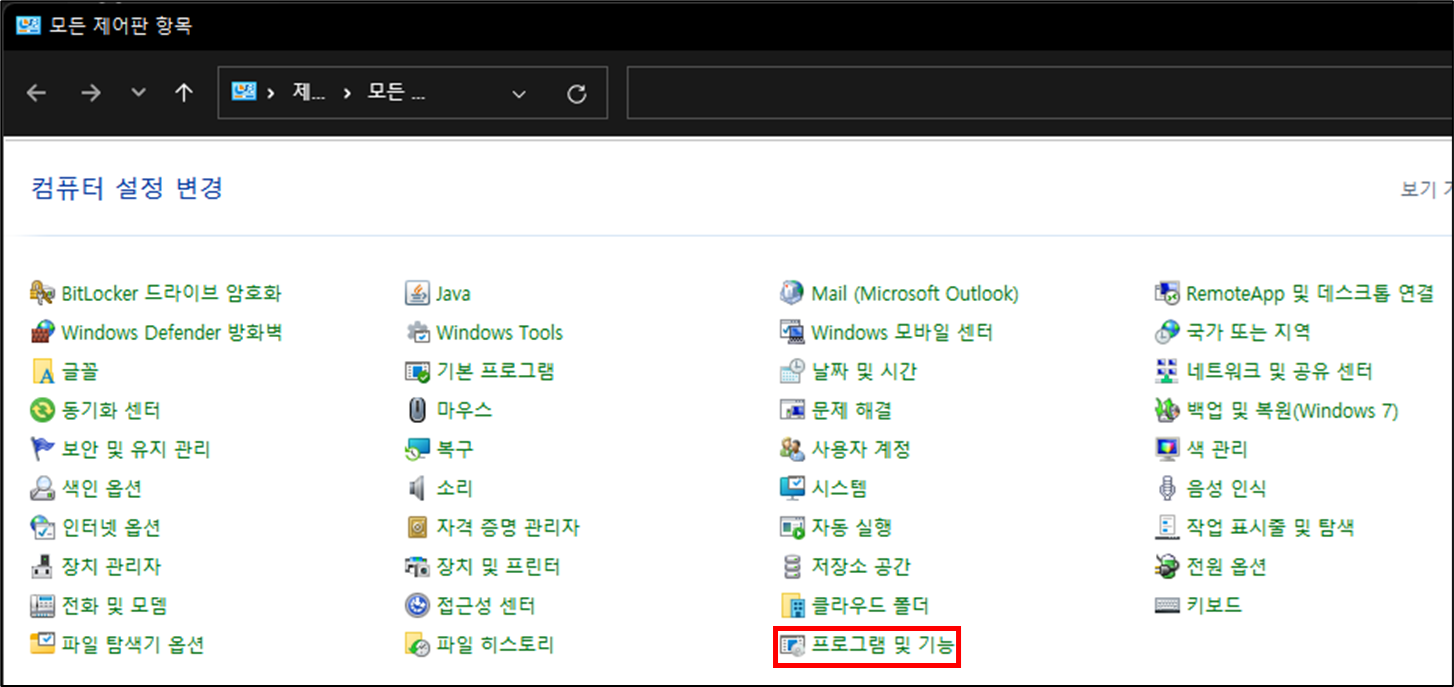Click the Java coffee cup icon

tap(417, 293)
